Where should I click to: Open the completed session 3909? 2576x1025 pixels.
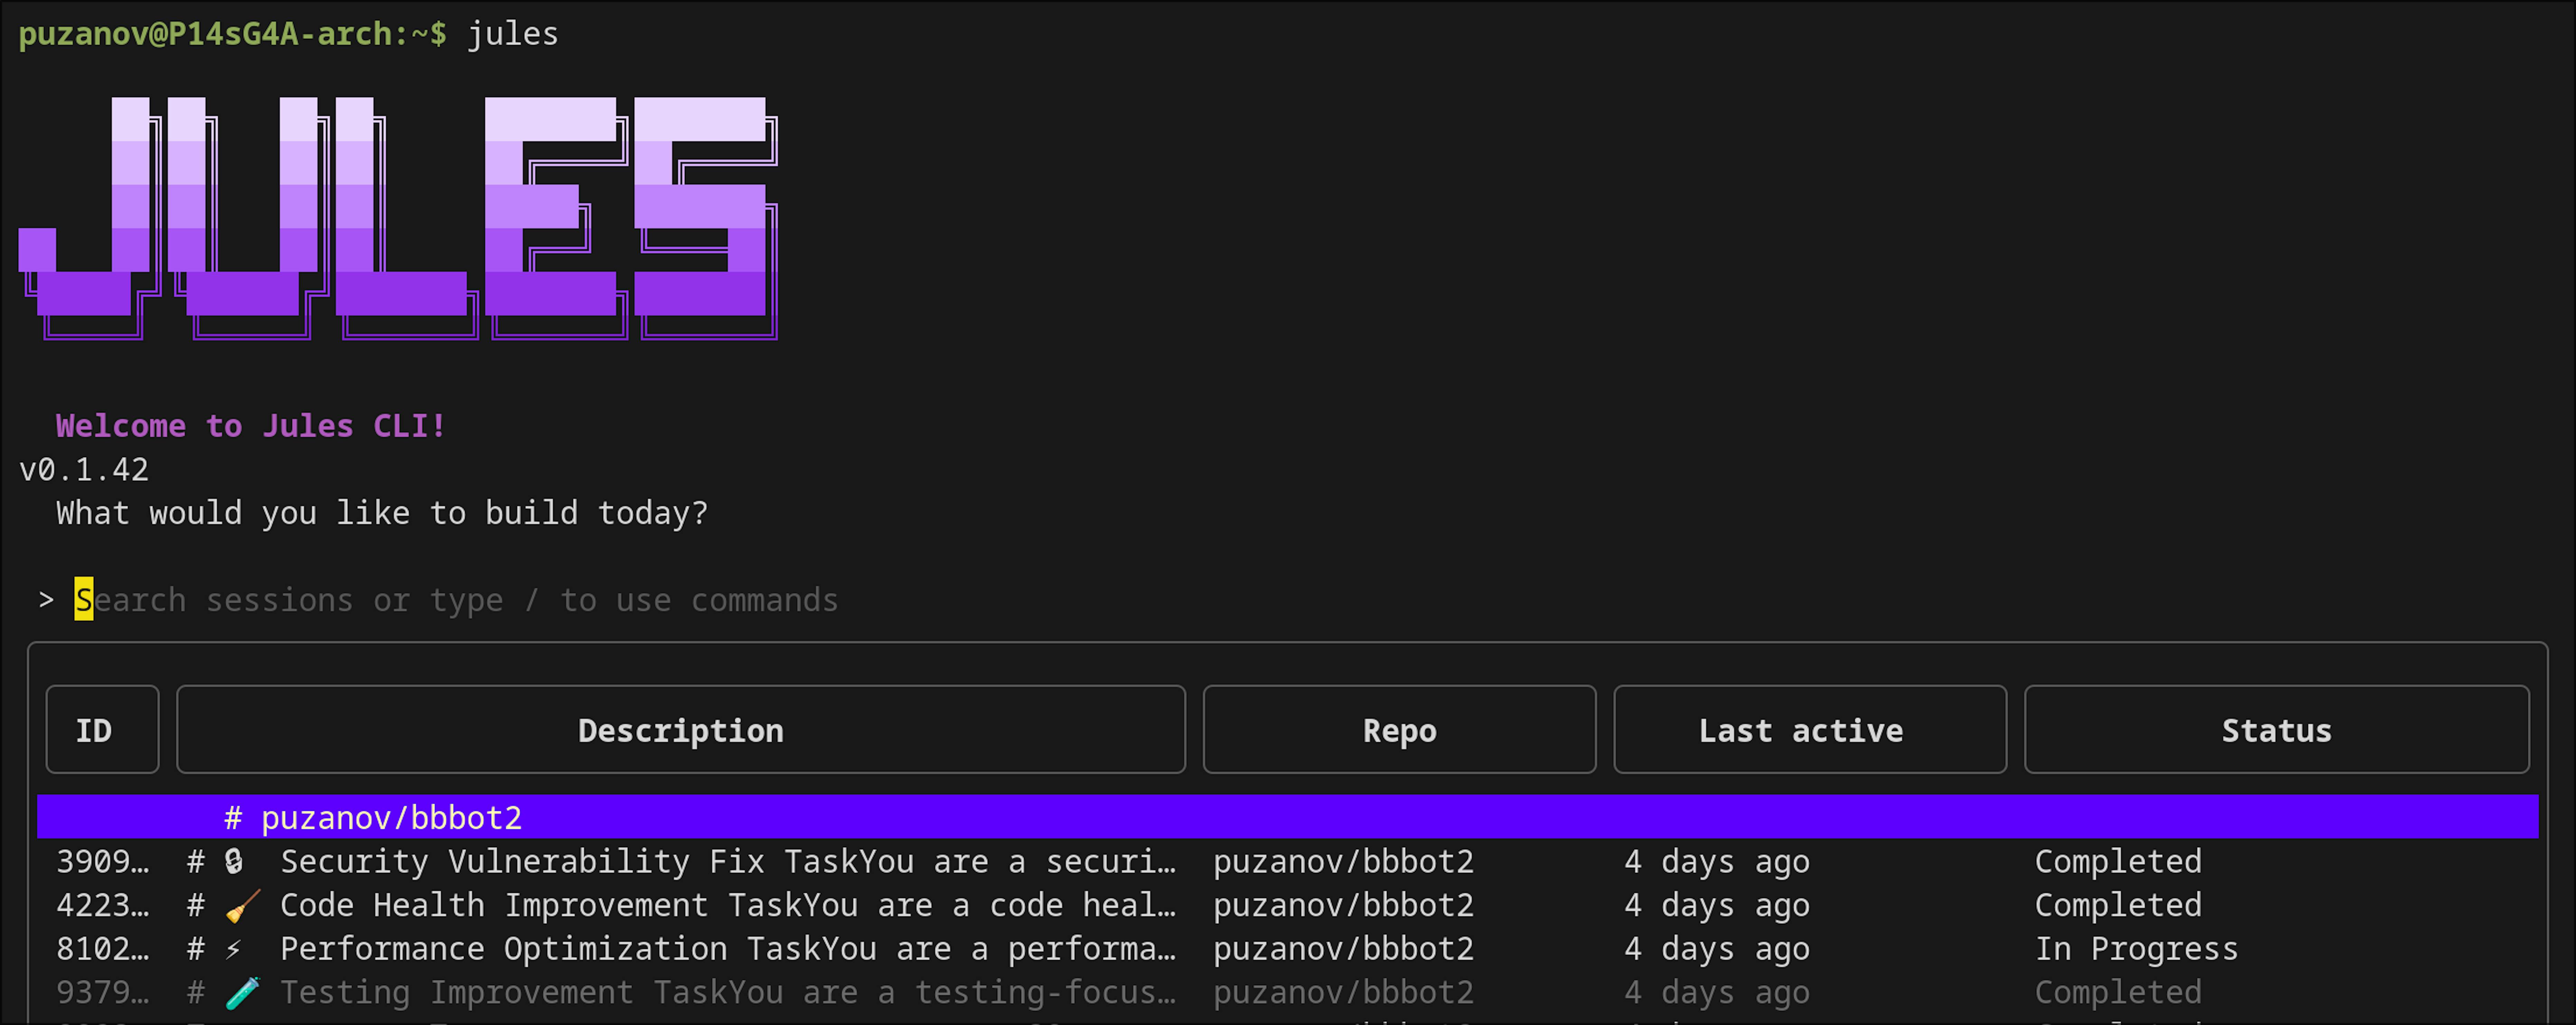point(700,861)
